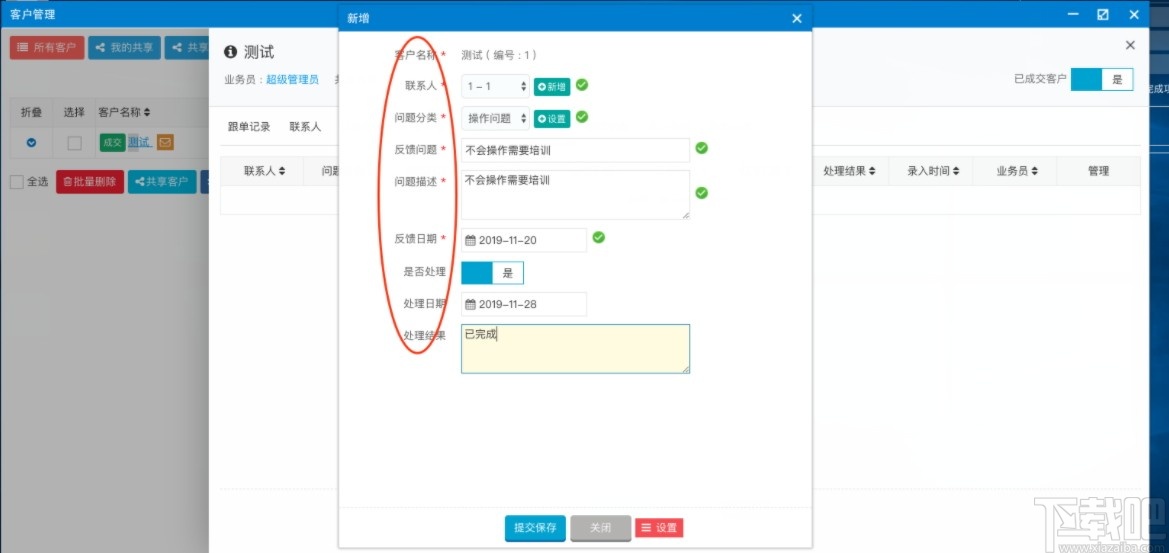Click the gray 关闭 button
This screenshot has width=1169, height=553.
[601, 528]
